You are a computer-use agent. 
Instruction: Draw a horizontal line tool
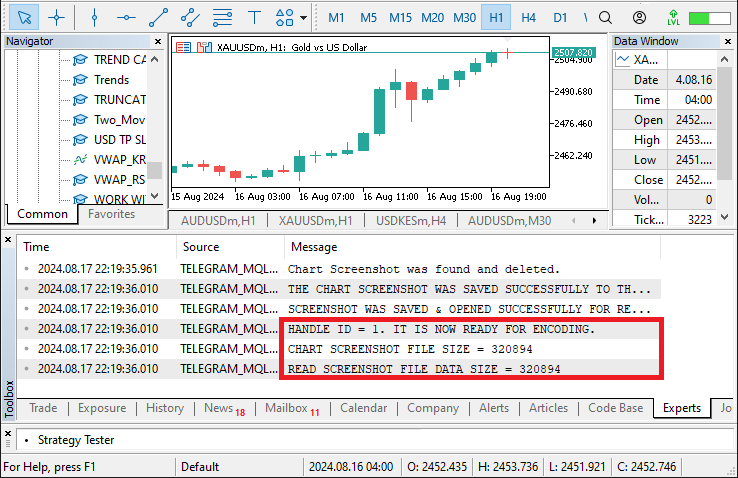tap(126, 18)
